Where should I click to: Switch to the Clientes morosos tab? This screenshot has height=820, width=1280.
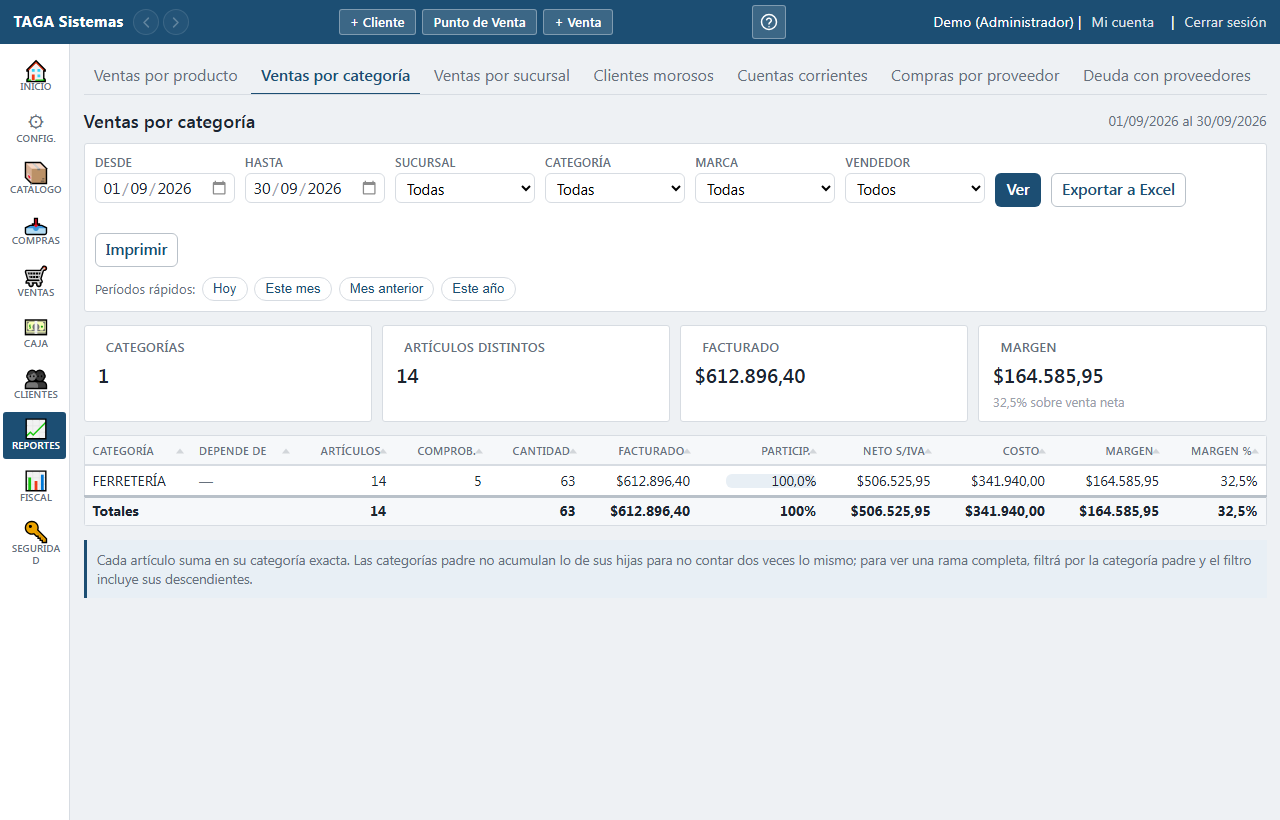(x=654, y=76)
